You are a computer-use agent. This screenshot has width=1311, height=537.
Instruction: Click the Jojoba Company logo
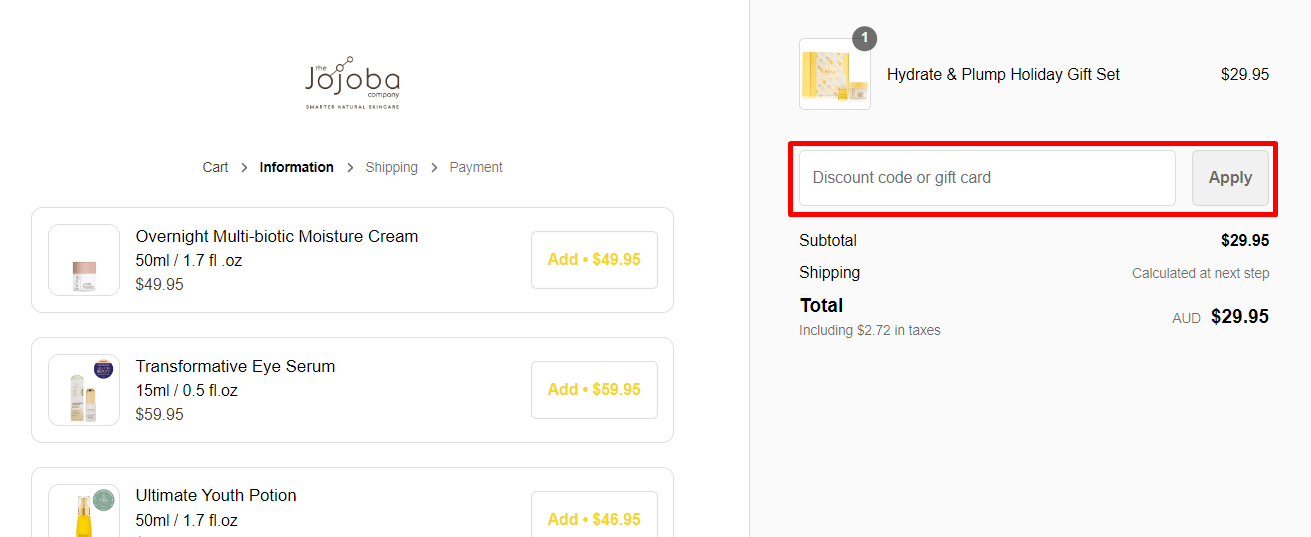(x=352, y=82)
